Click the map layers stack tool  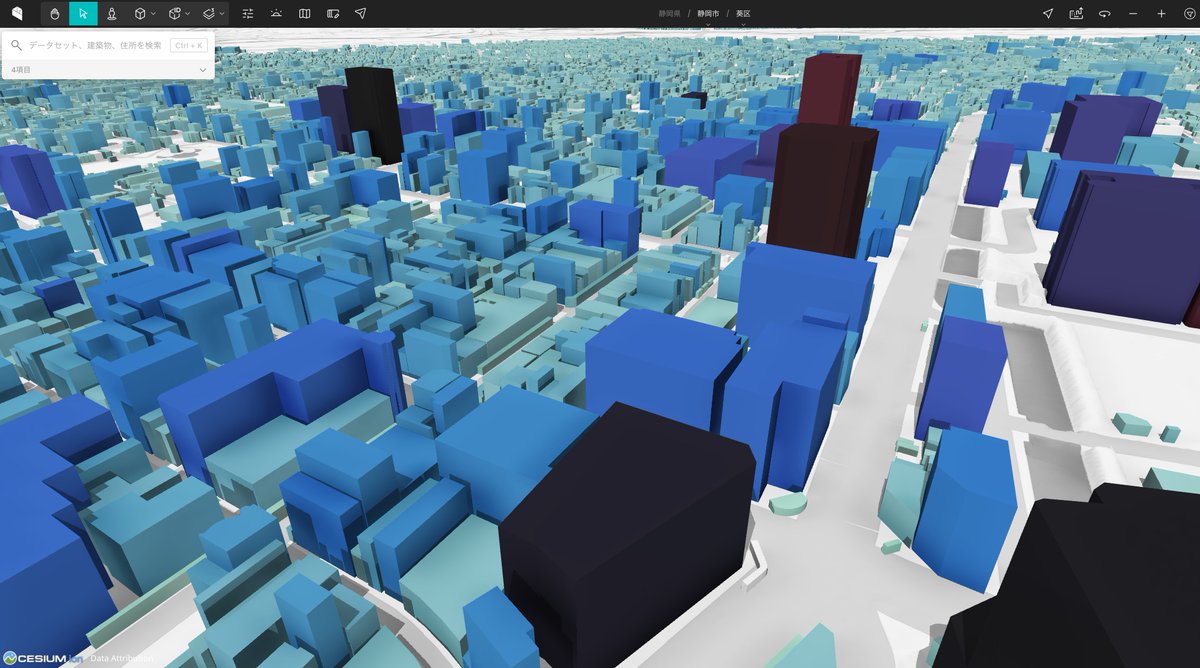(208, 13)
